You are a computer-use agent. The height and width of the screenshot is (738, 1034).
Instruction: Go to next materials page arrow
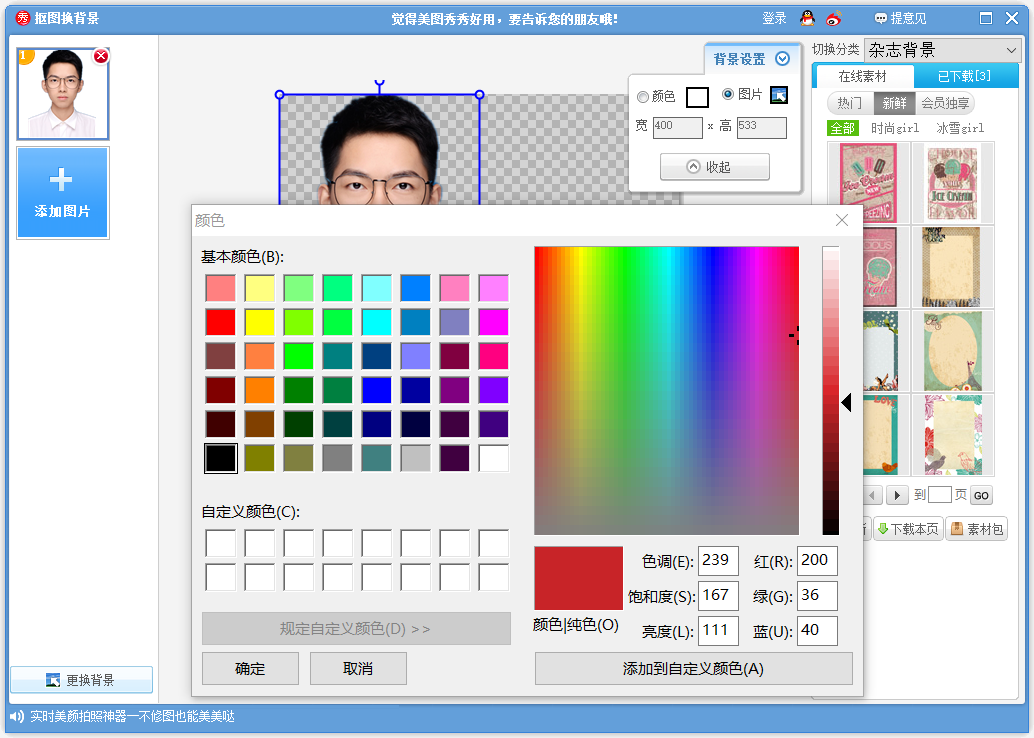(896, 495)
